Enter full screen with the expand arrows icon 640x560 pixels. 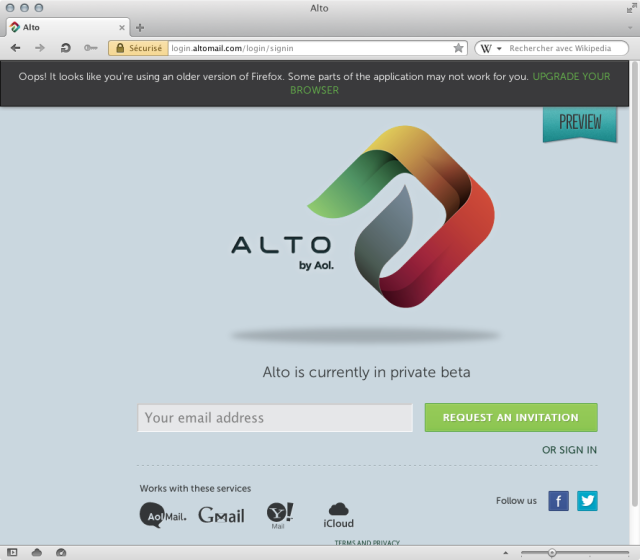point(631,8)
